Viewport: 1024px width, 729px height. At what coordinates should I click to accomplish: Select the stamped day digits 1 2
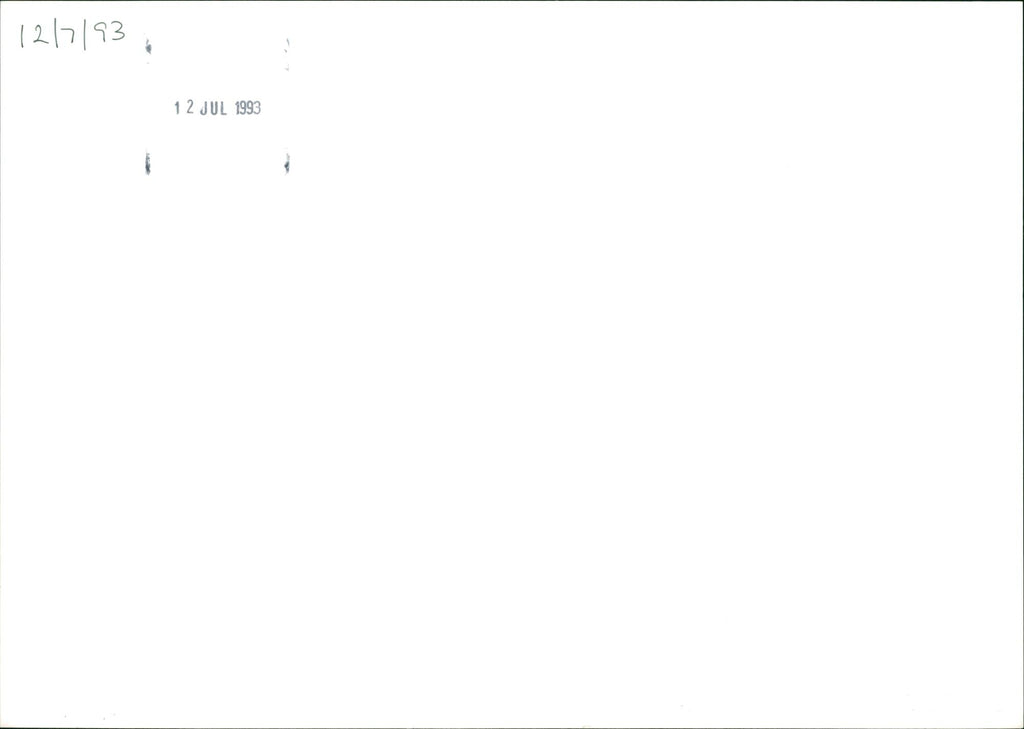(x=184, y=108)
